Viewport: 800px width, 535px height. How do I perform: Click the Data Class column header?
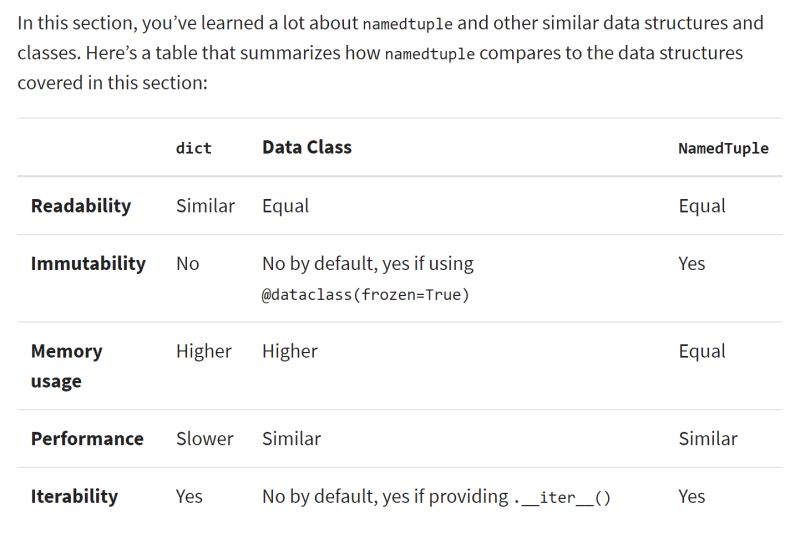pyautogui.click(x=307, y=147)
